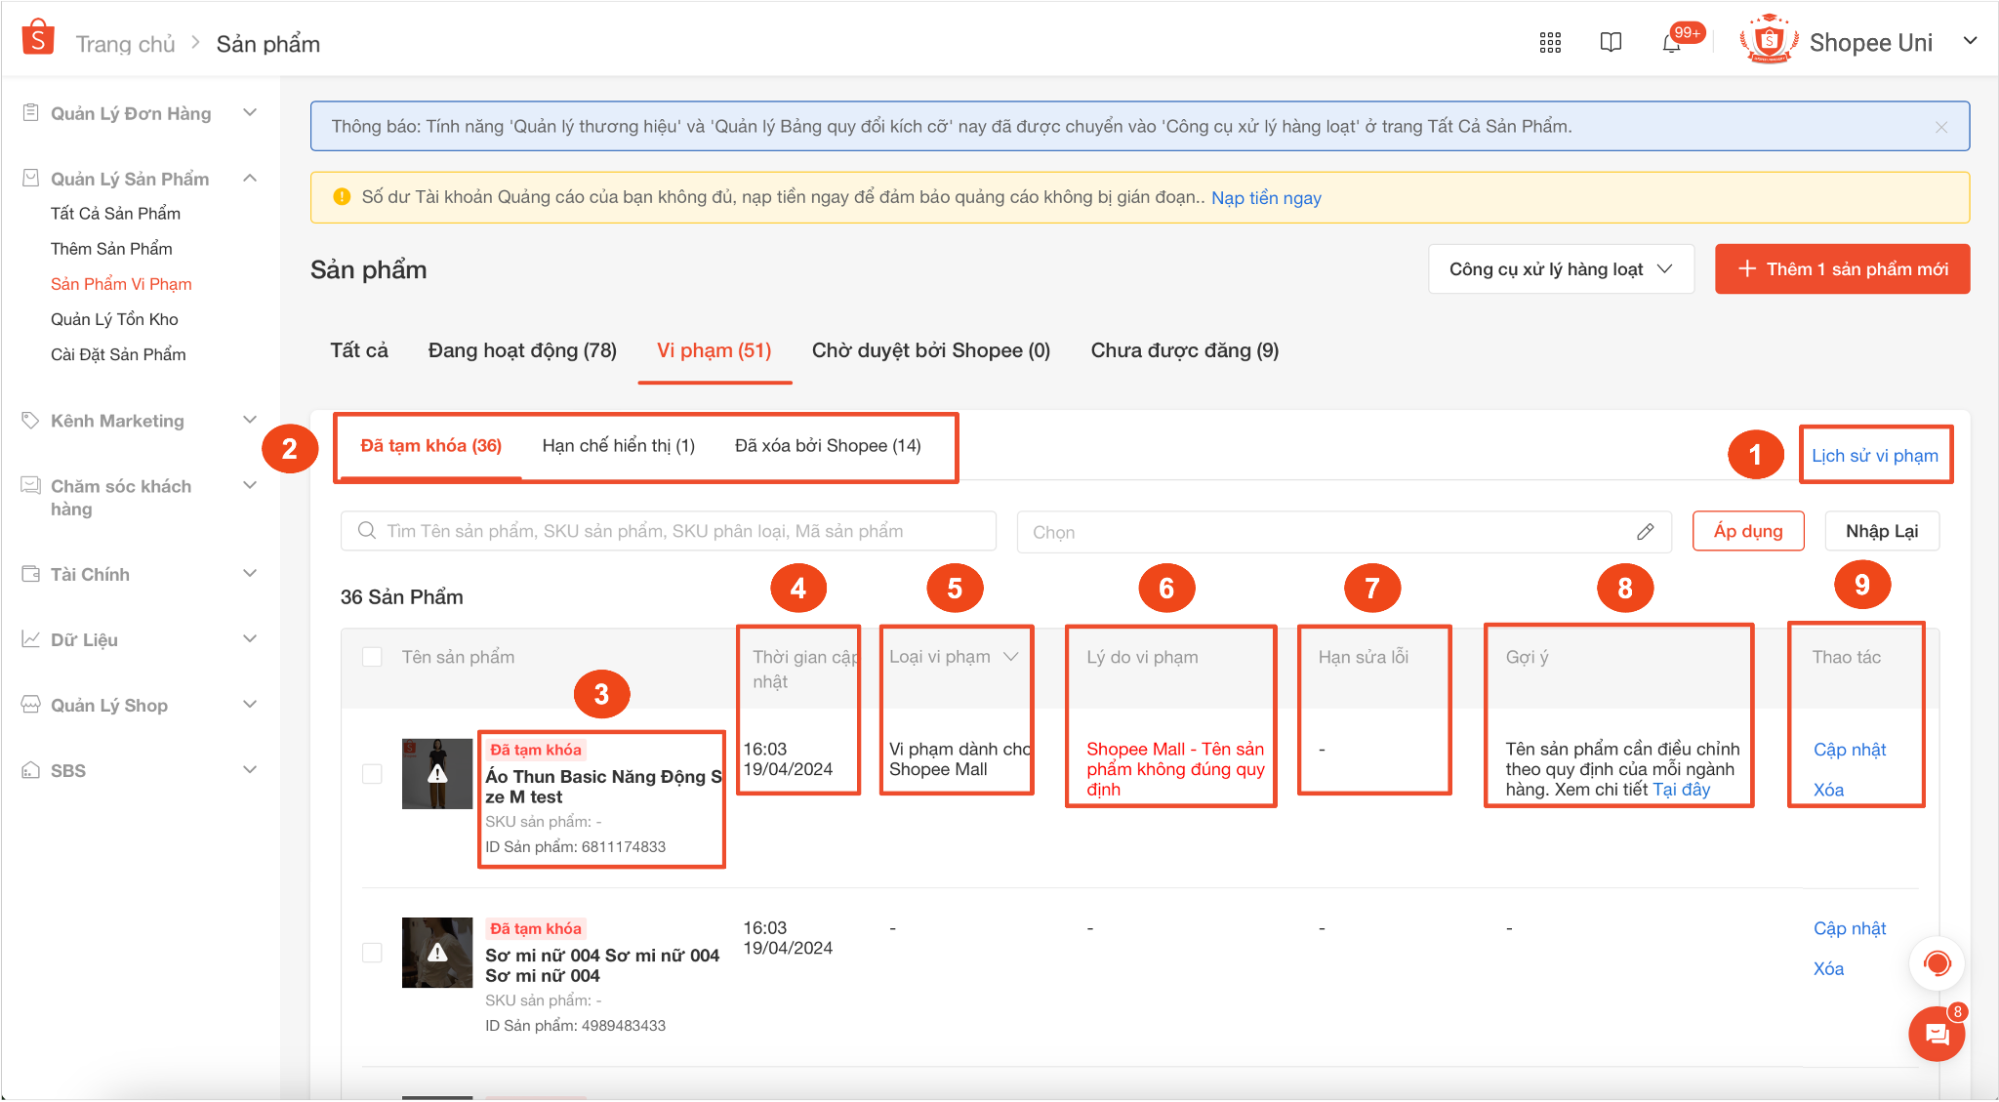Open the apps grid icon
The width and height of the screenshot is (1999, 1102).
pos(1550,42)
